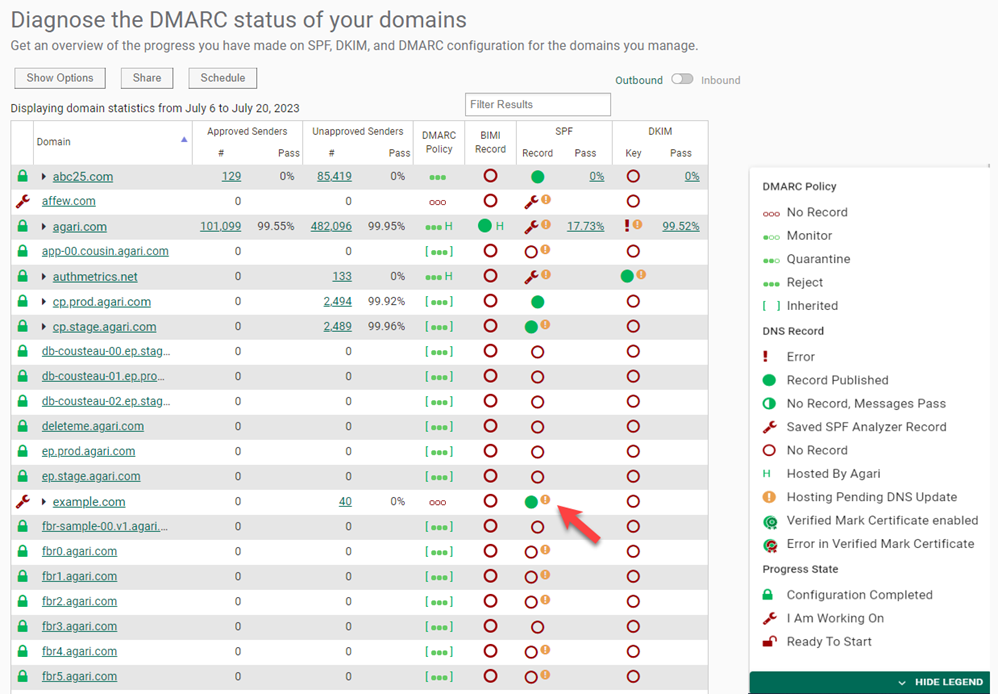Click the empty BIMI record circle for example.com
Viewport: 998px width, 694px height.
click(490, 501)
